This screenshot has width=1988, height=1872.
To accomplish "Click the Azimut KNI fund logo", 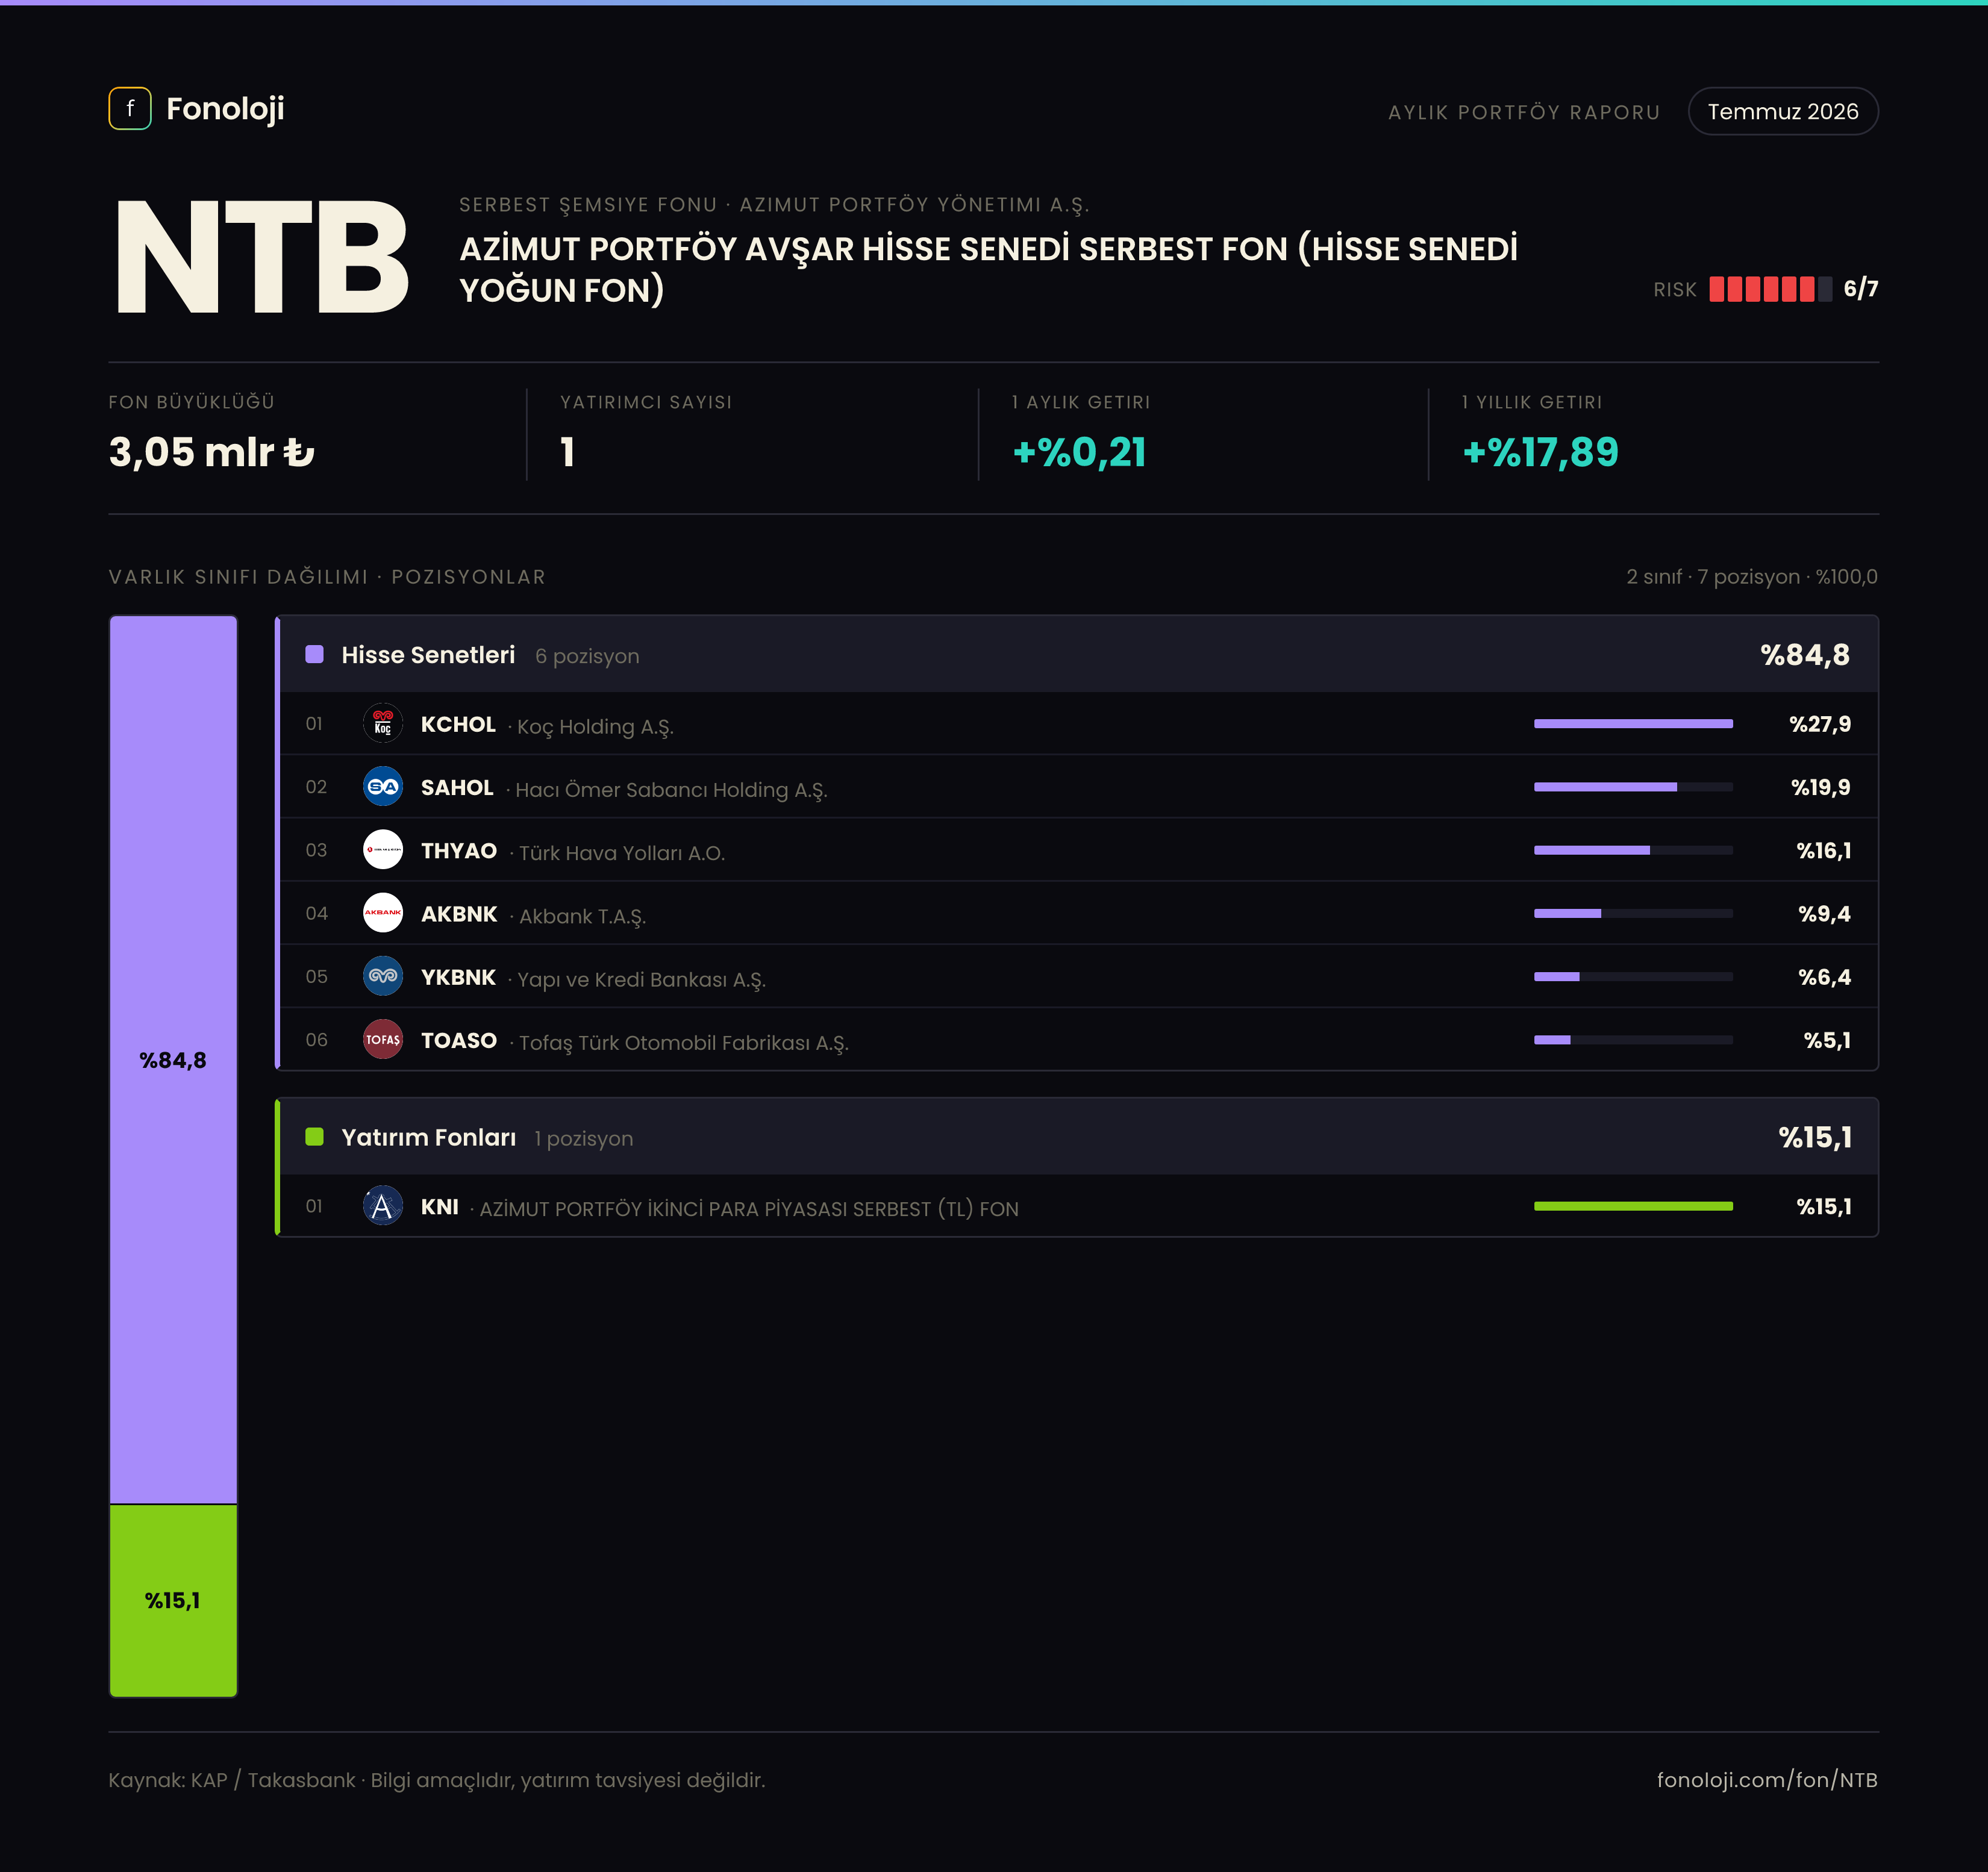I will (x=383, y=1206).
